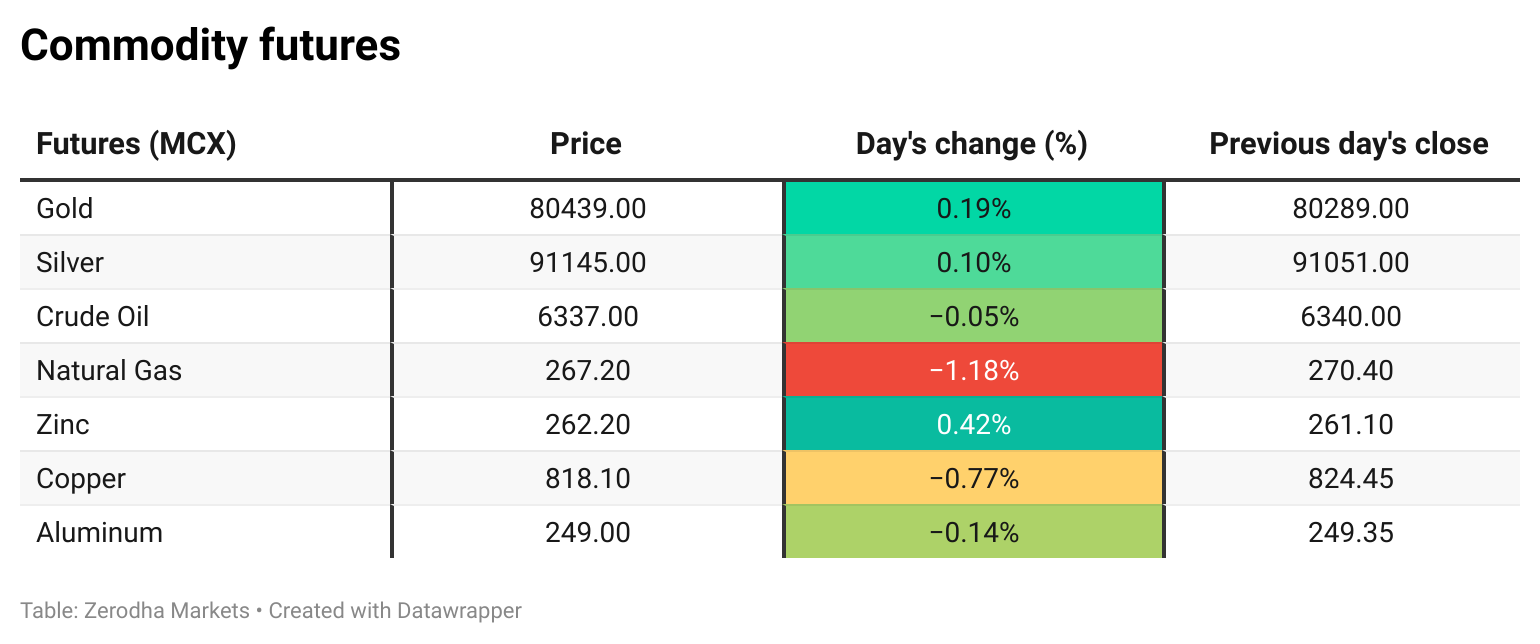Screen dimensions: 1540x644
Task: Click the Crude Oil row label
Action: point(93,316)
